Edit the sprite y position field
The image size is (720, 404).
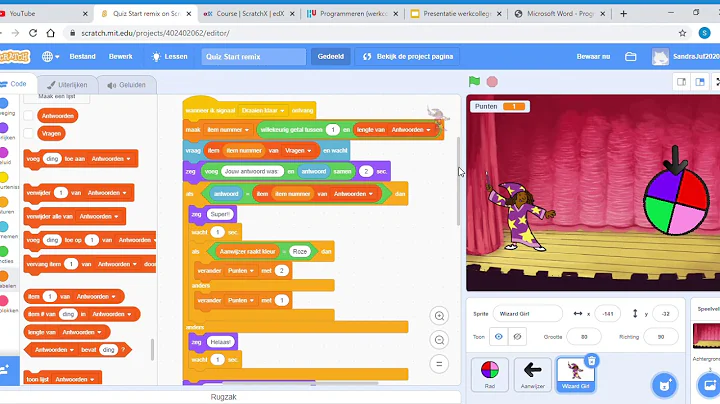point(665,314)
